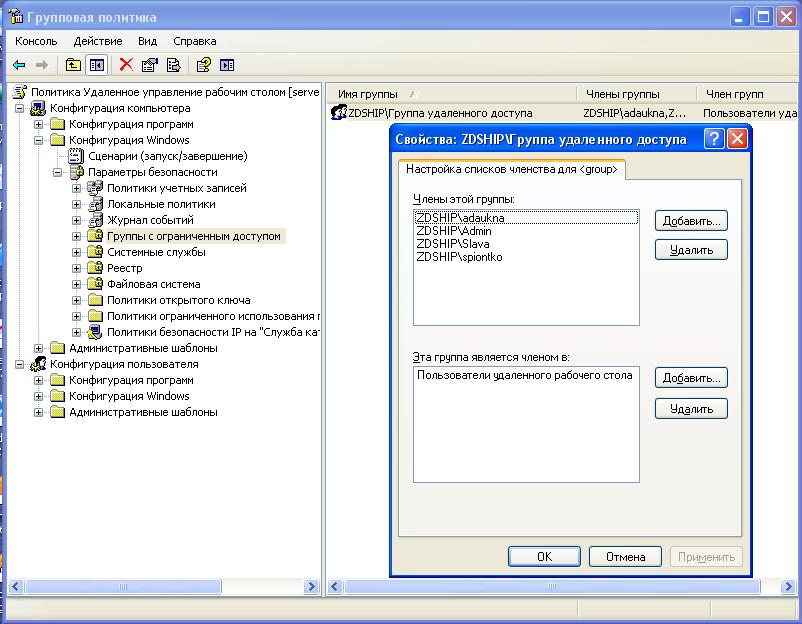Click the Up one level folder icon
The width and height of the screenshot is (802, 624).
[x=73, y=65]
